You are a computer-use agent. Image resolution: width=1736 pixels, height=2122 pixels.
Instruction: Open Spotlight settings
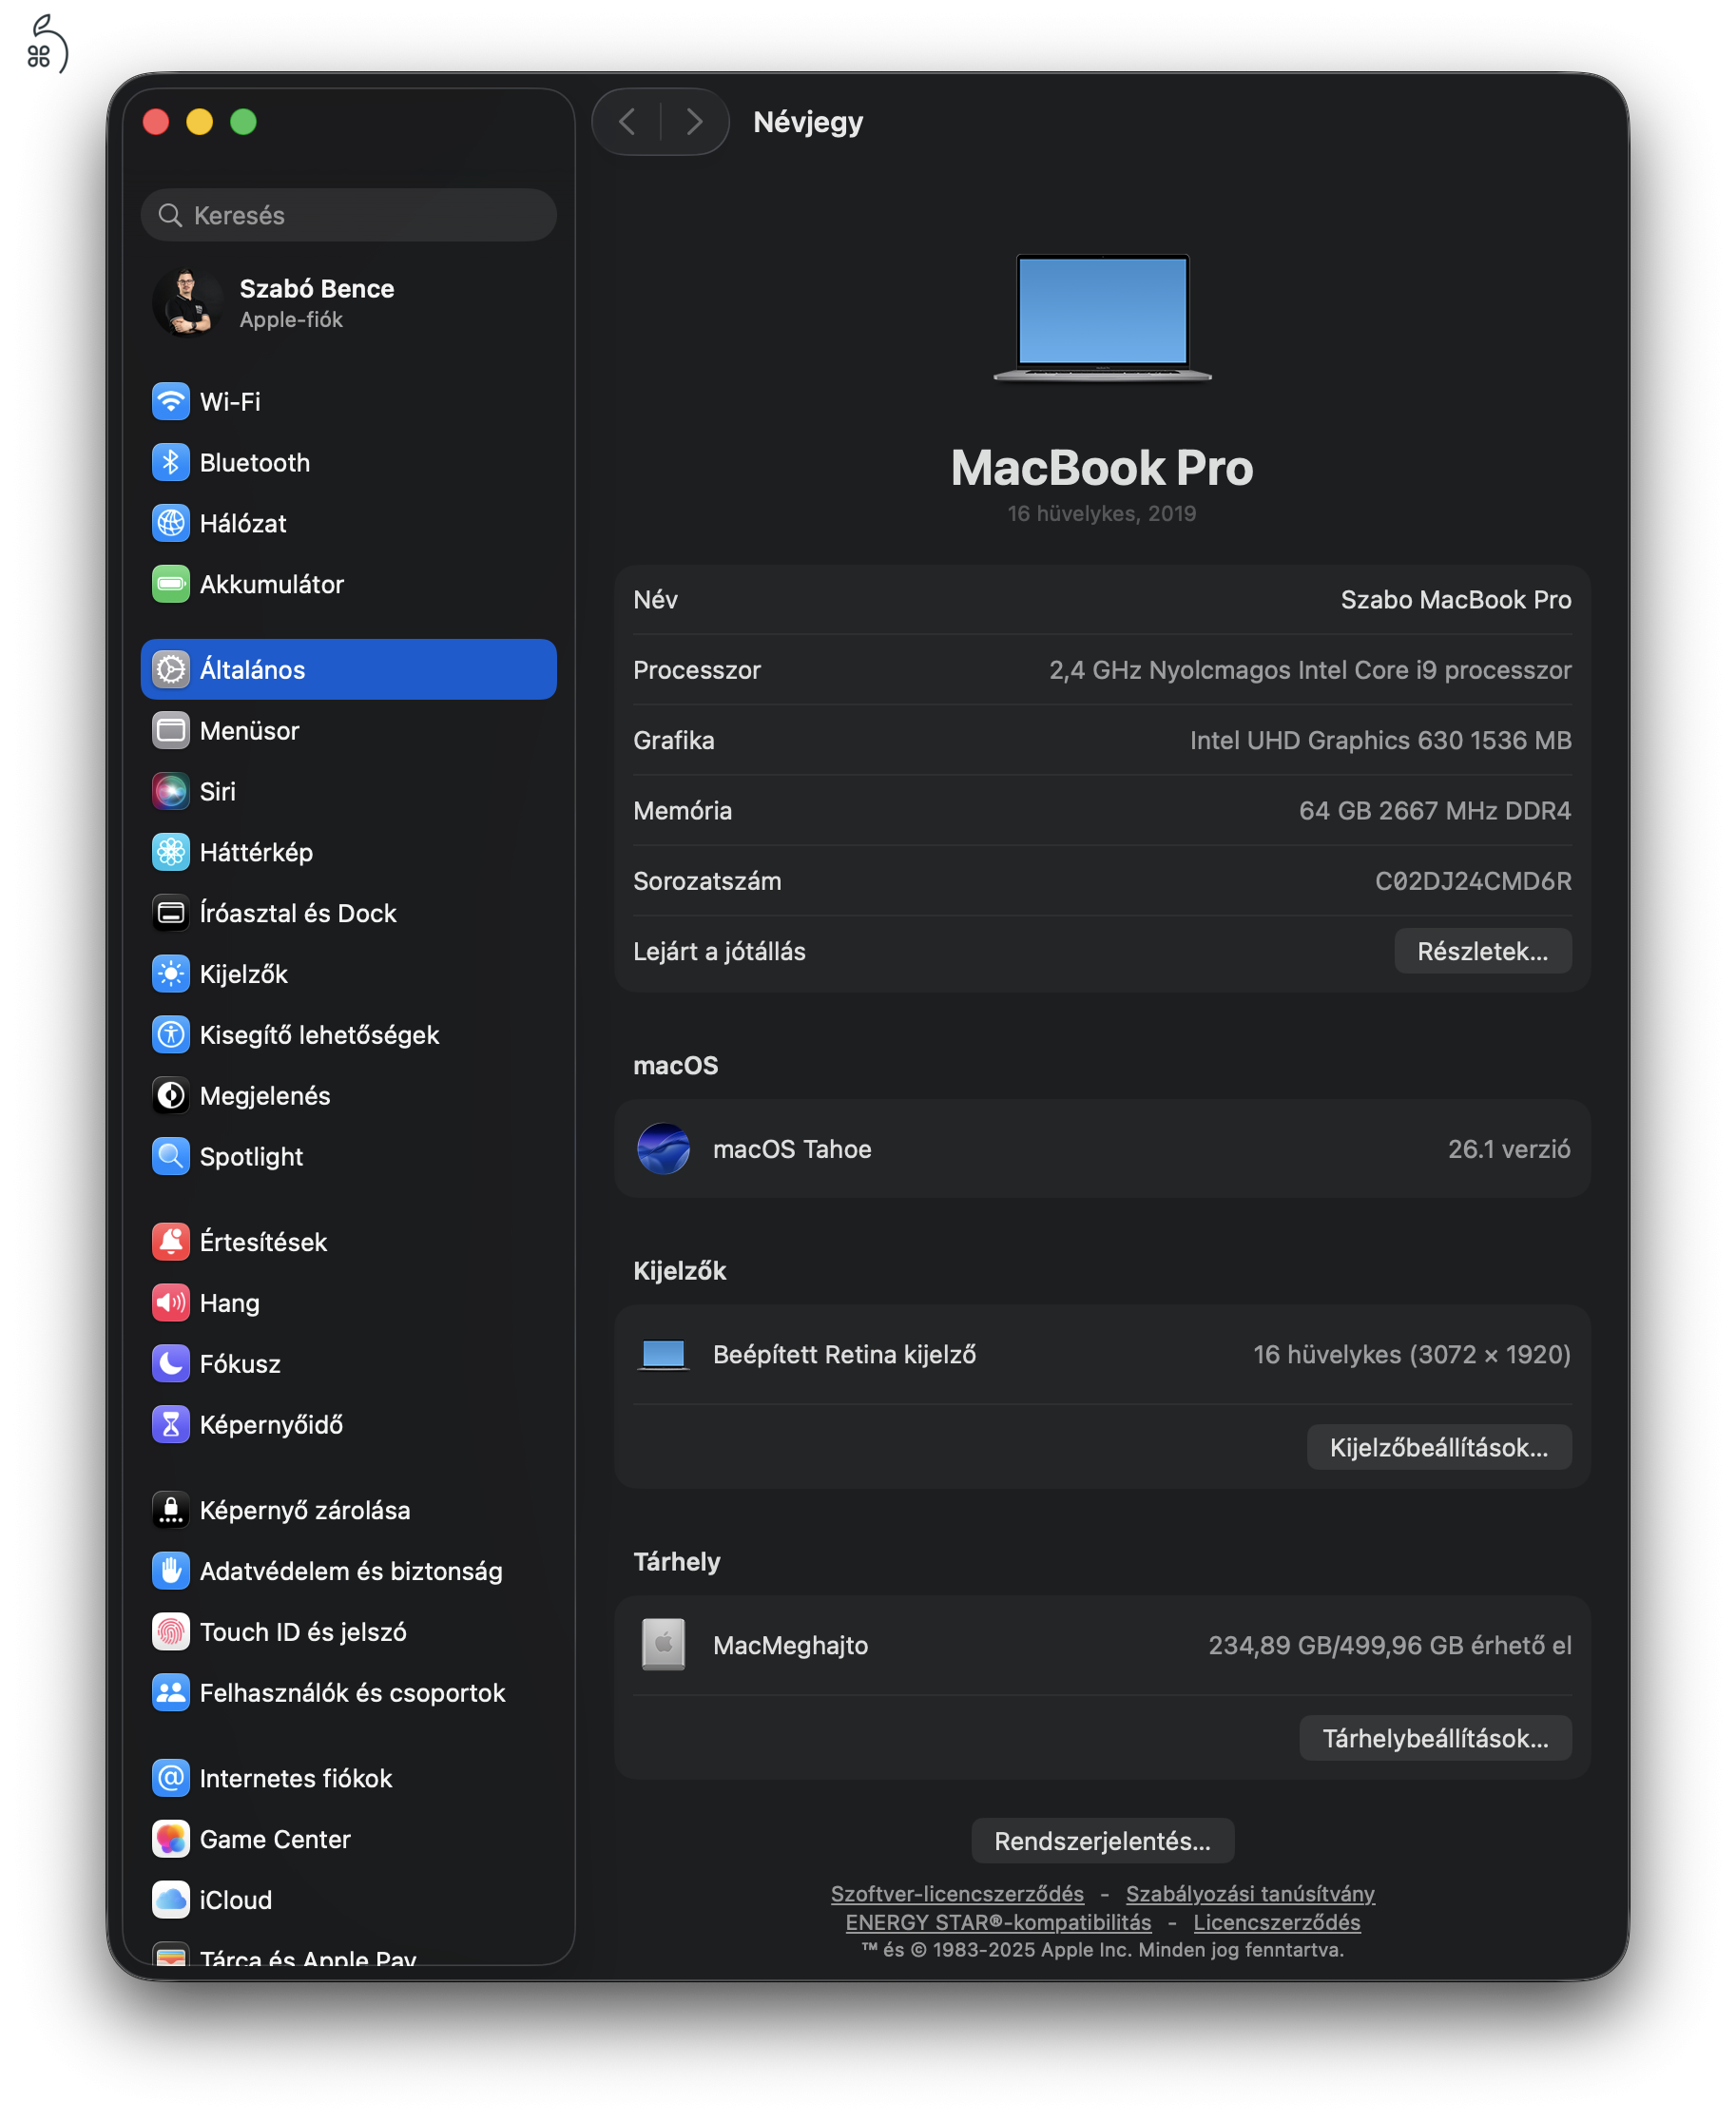[252, 1156]
